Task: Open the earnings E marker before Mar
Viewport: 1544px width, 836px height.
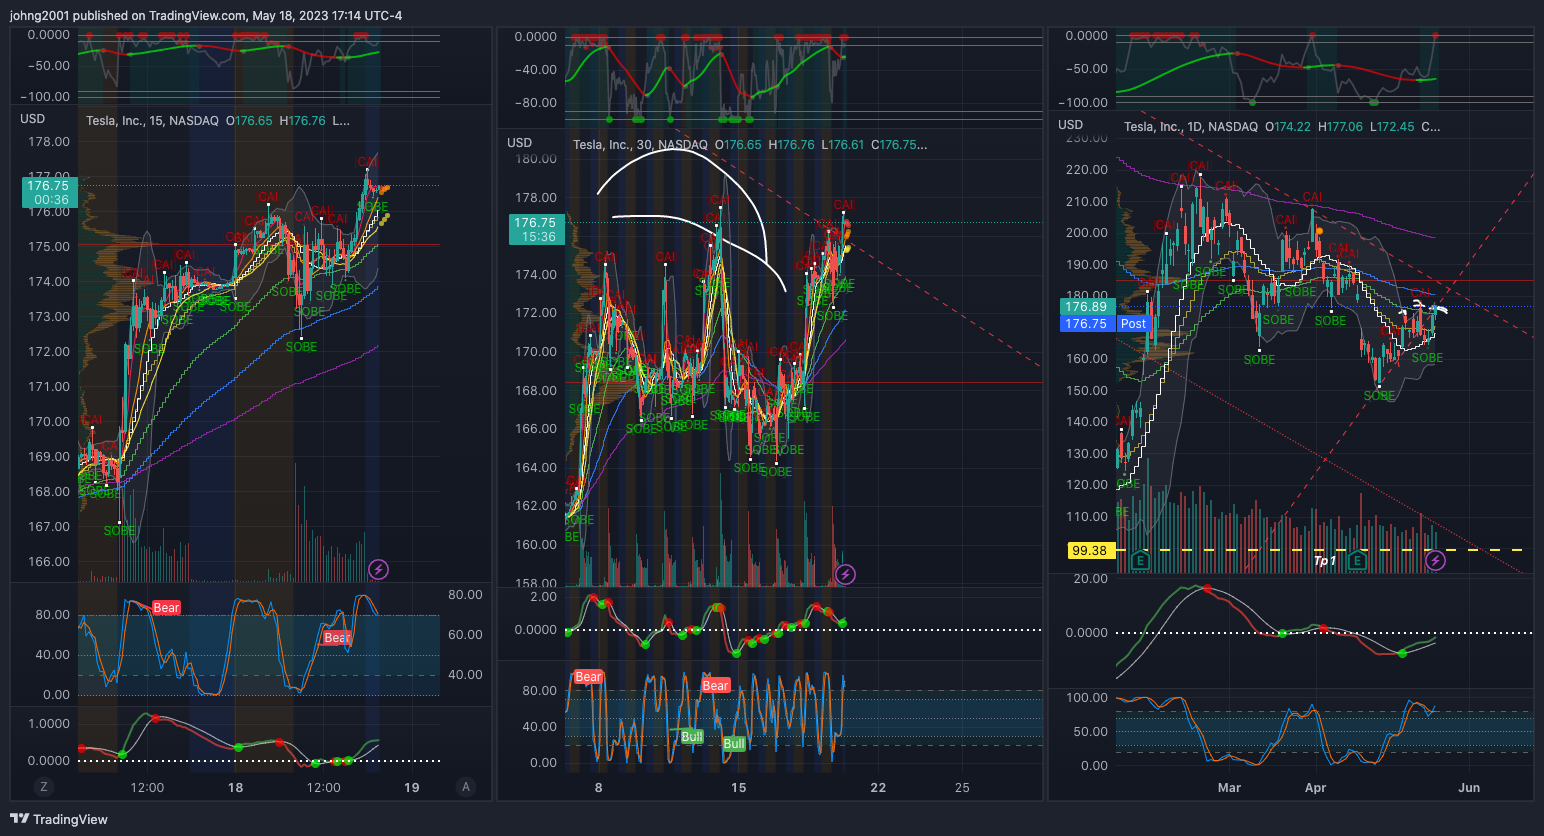Action: point(1139,561)
